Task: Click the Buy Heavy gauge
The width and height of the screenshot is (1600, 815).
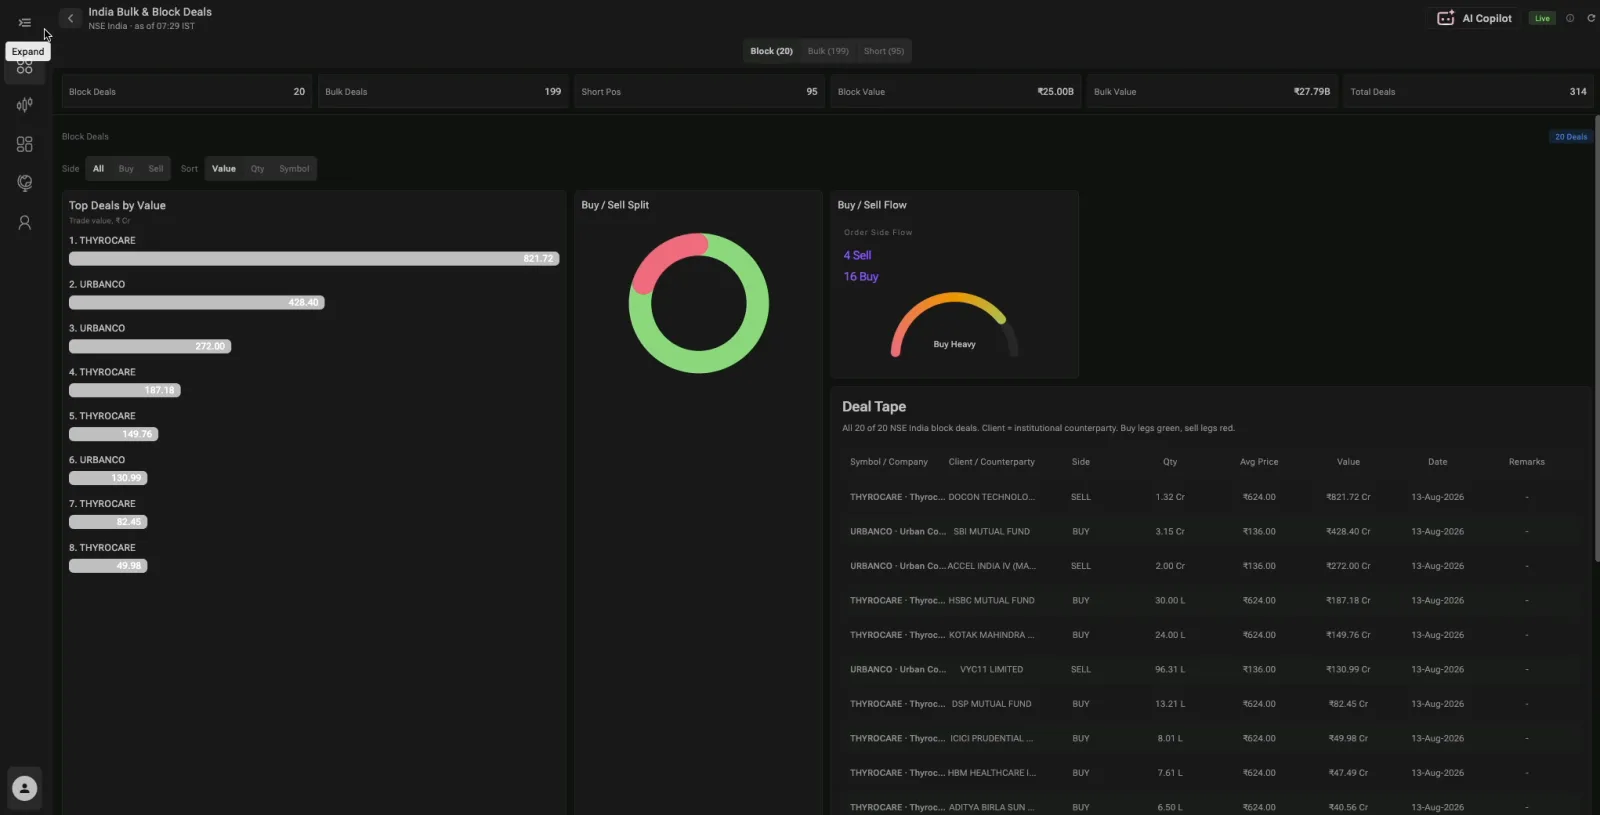Action: (x=955, y=324)
